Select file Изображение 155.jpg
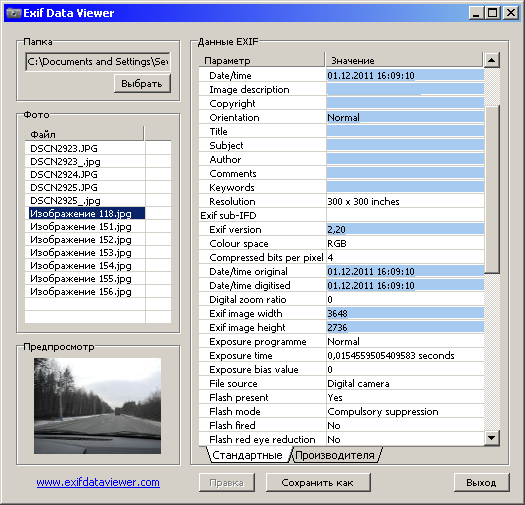Screen dimensions: 525x505 tap(85, 279)
